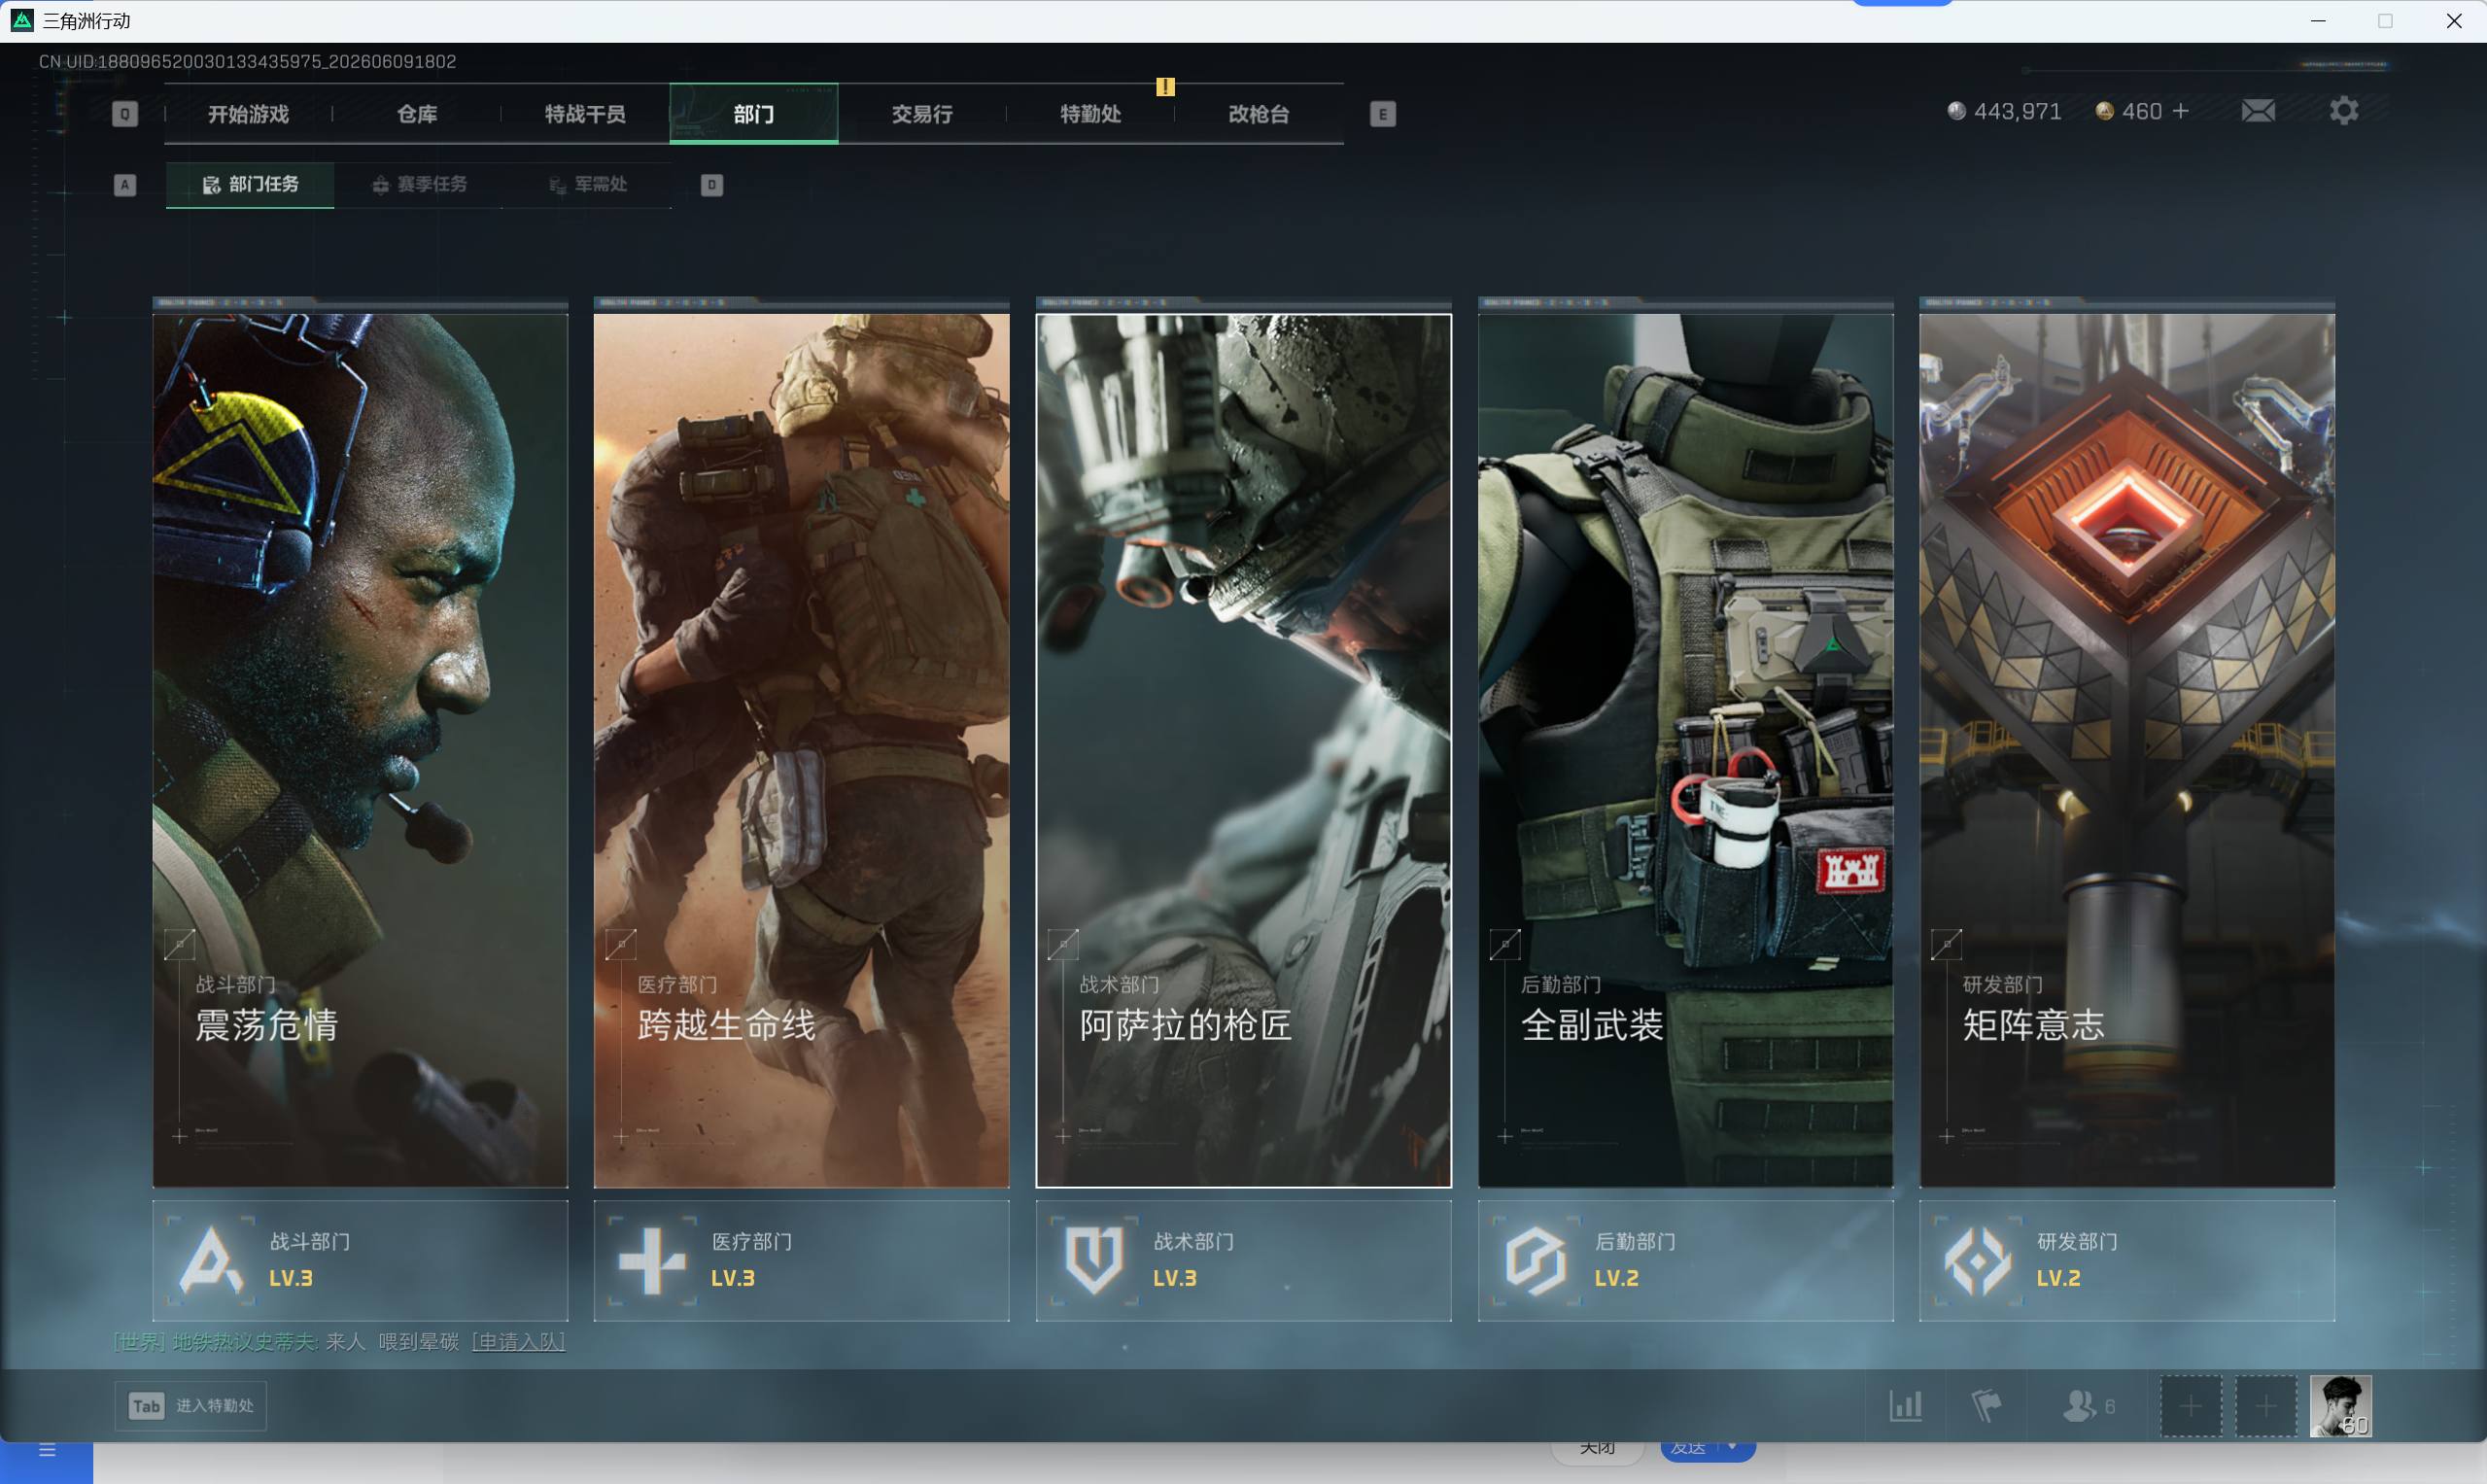Select the 部门 tab

pyautogui.click(x=754, y=114)
